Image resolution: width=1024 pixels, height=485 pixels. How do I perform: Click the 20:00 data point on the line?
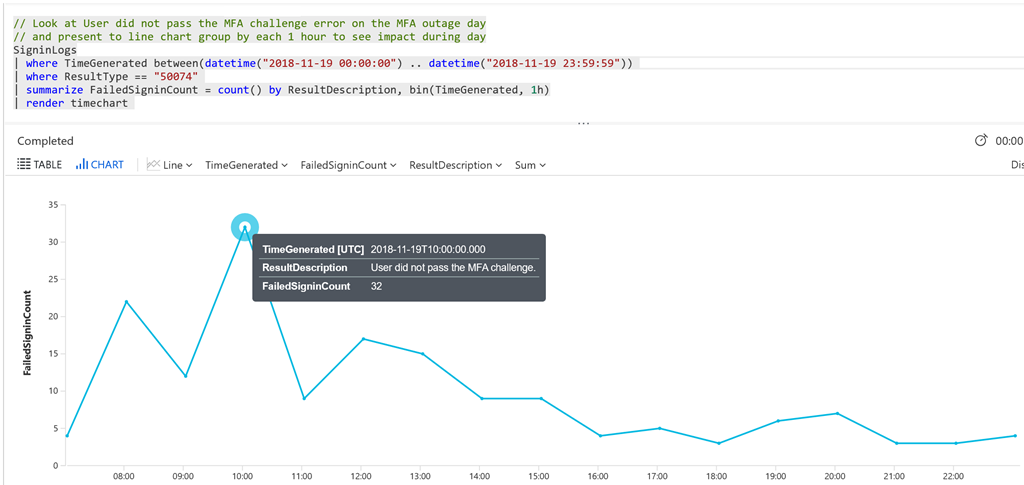pyautogui.click(x=837, y=413)
